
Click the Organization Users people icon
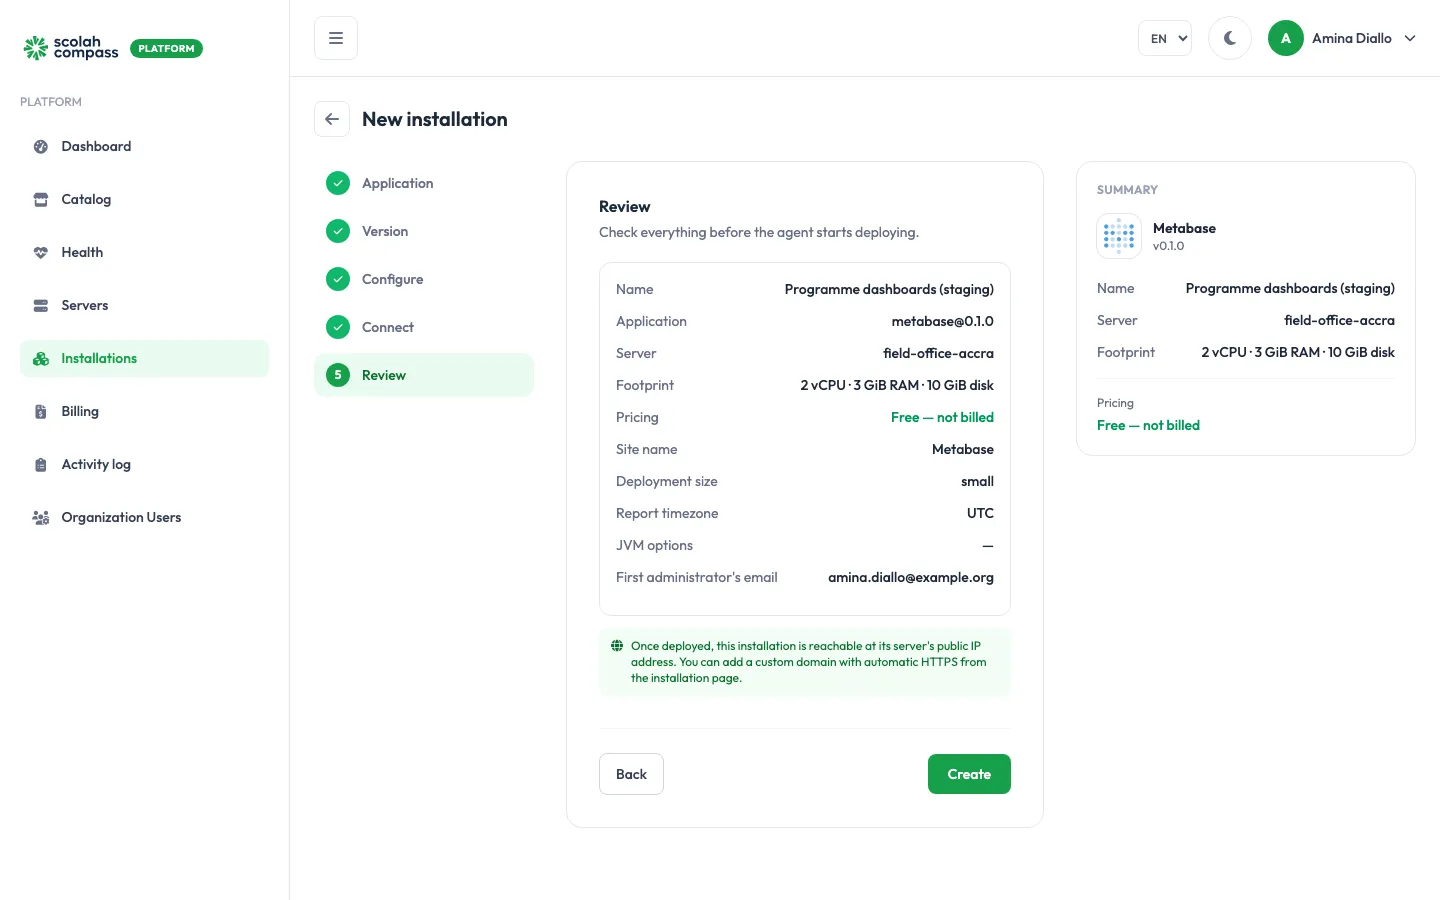pyautogui.click(x=41, y=517)
